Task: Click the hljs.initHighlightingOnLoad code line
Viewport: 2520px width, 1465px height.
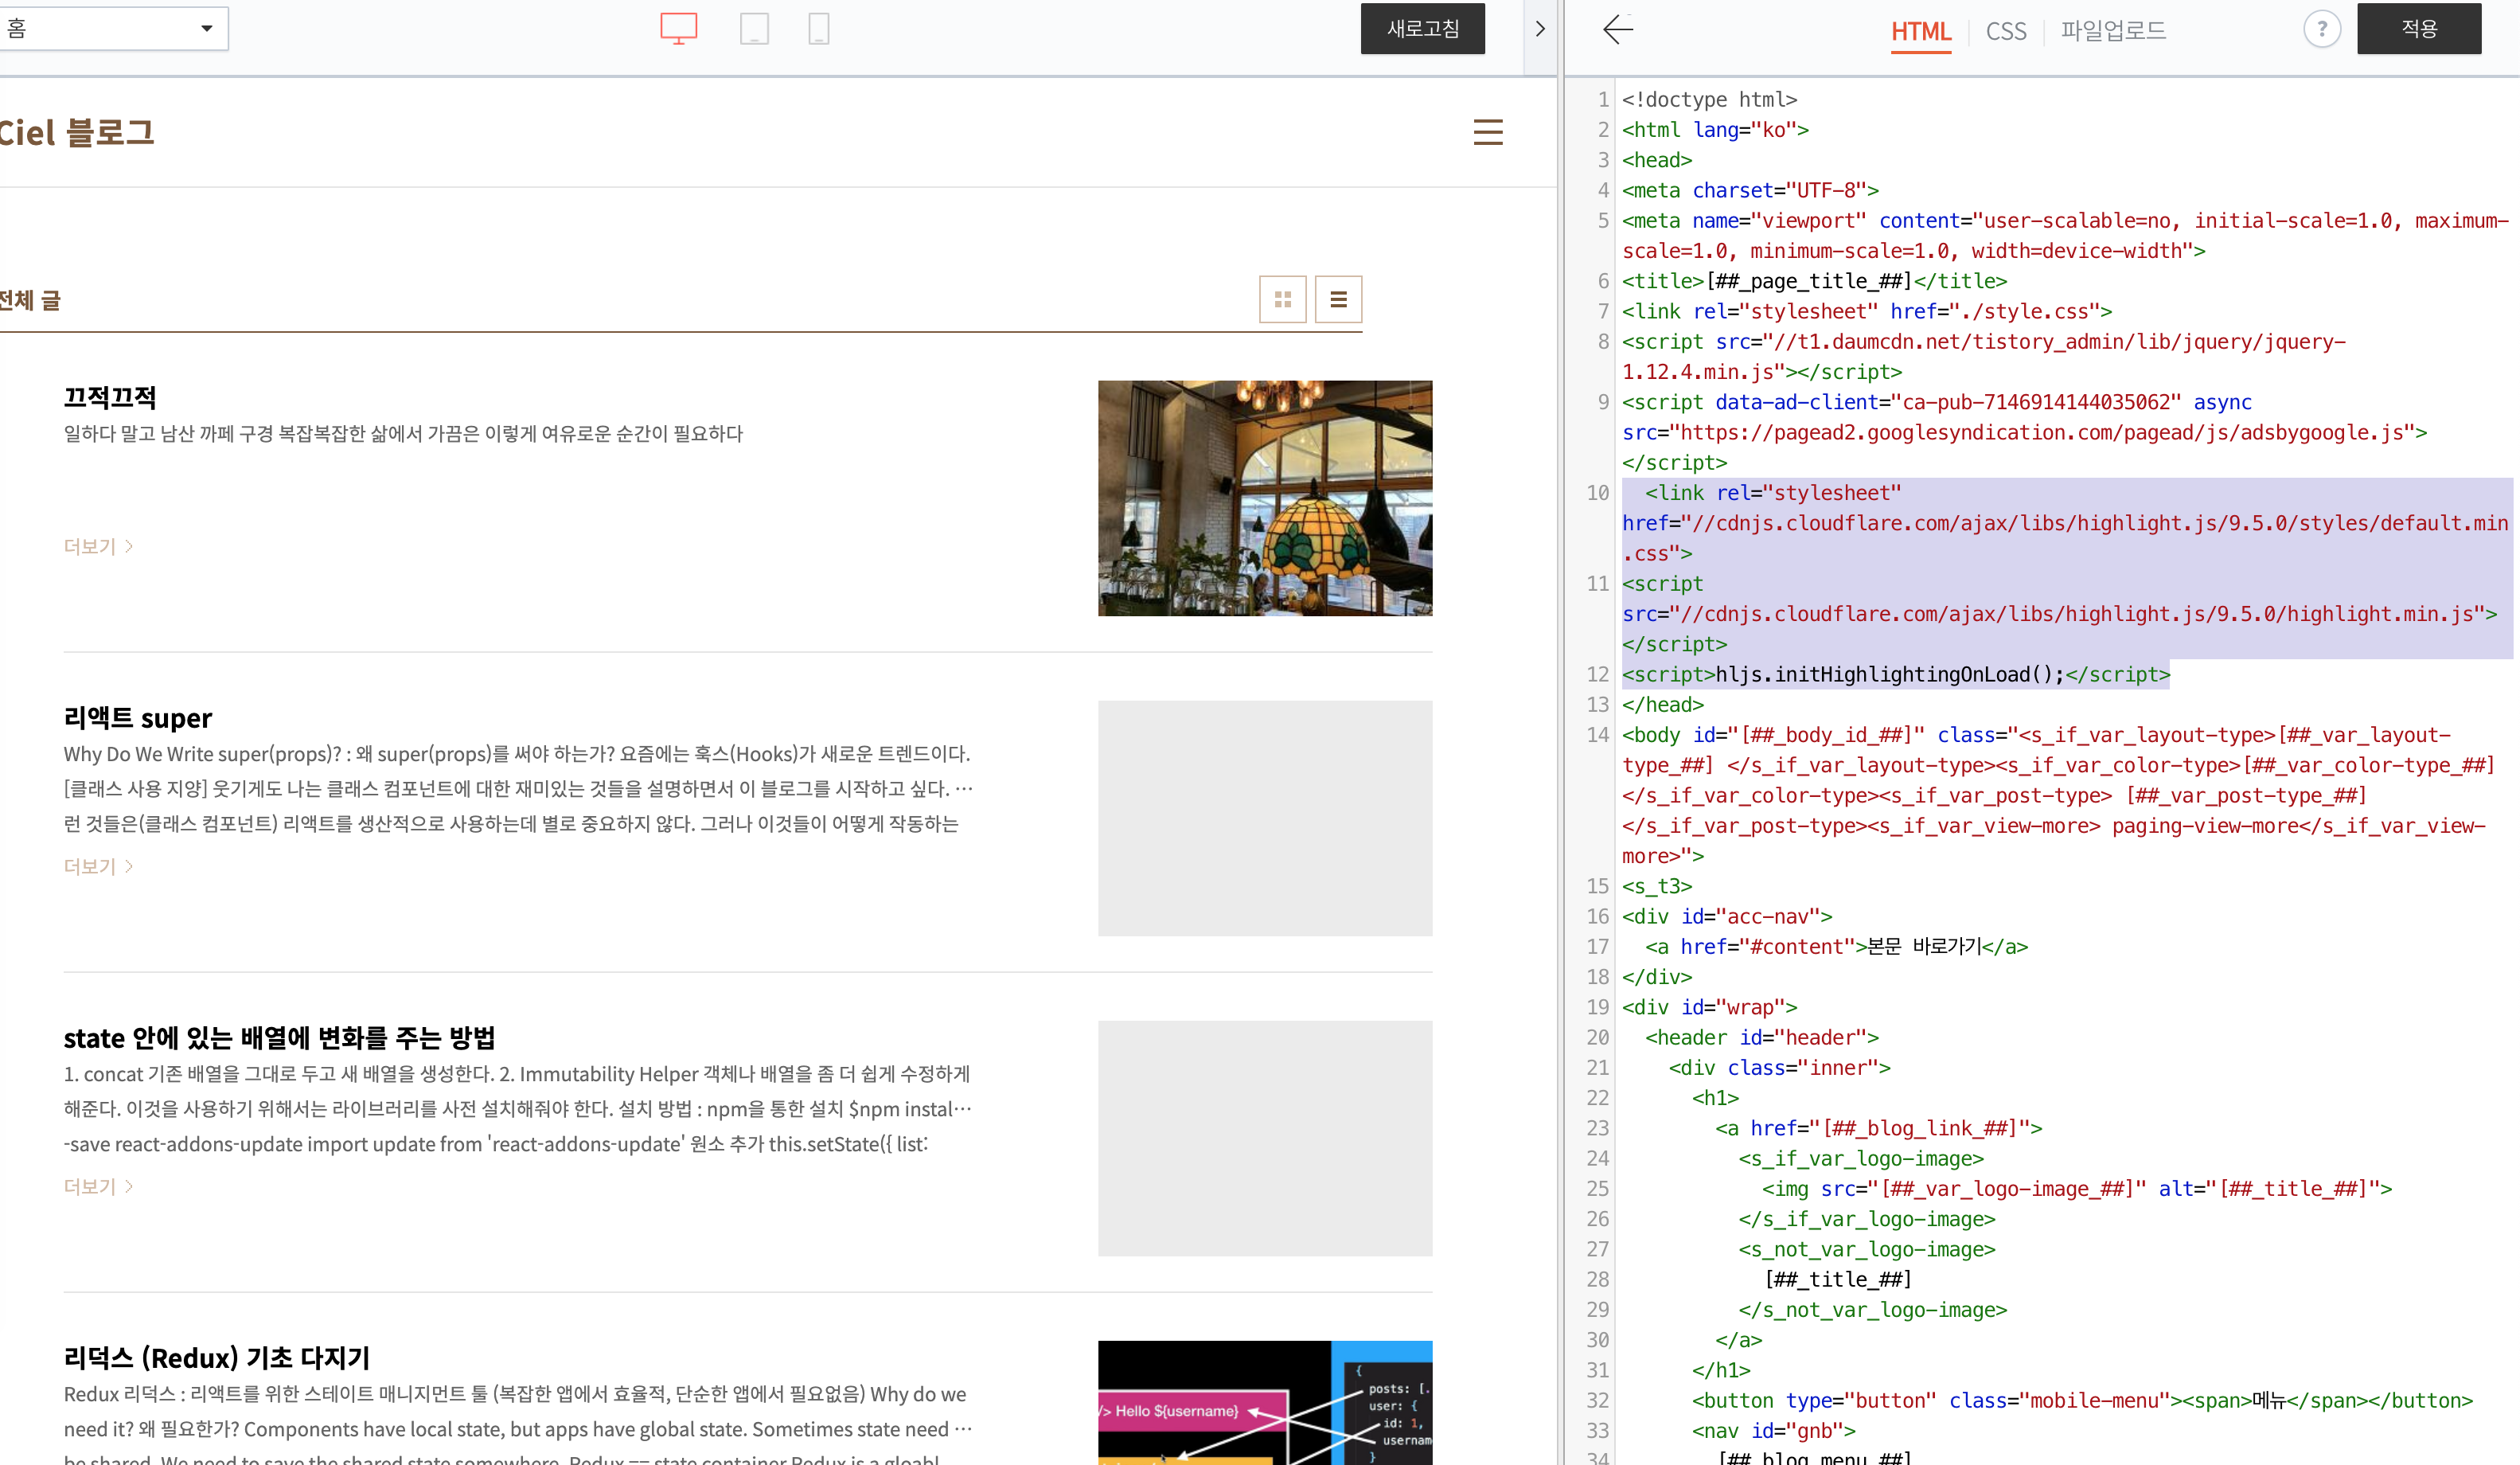Action: pyautogui.click(x=1896, y=674)
